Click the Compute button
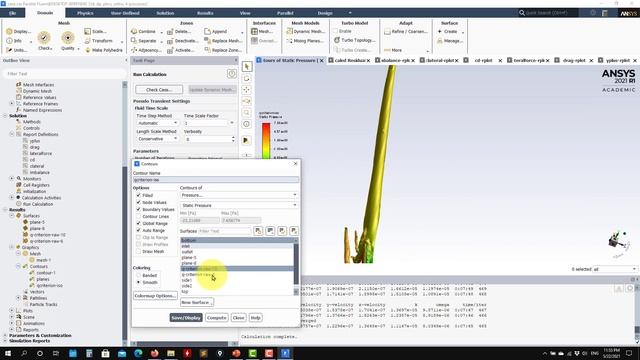 216,318
